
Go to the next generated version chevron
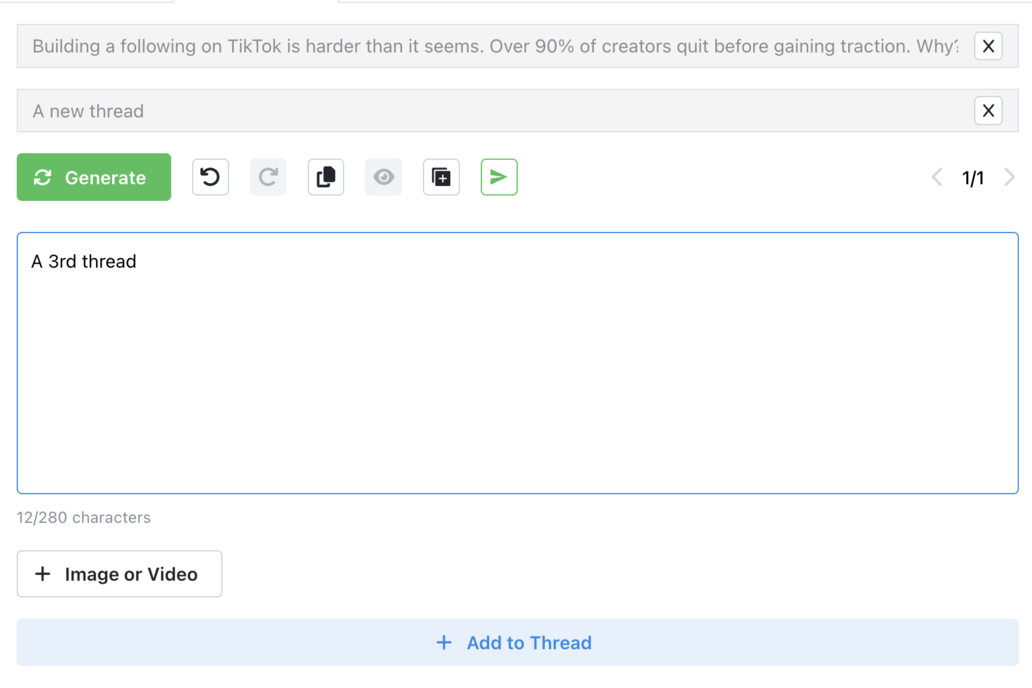tap(1009, 177)
